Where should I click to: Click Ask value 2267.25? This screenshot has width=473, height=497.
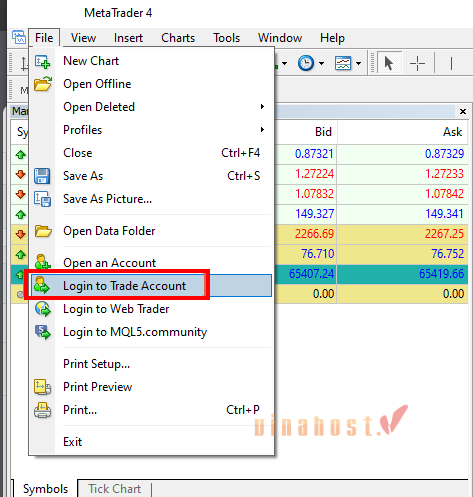(x=444, y=234)
